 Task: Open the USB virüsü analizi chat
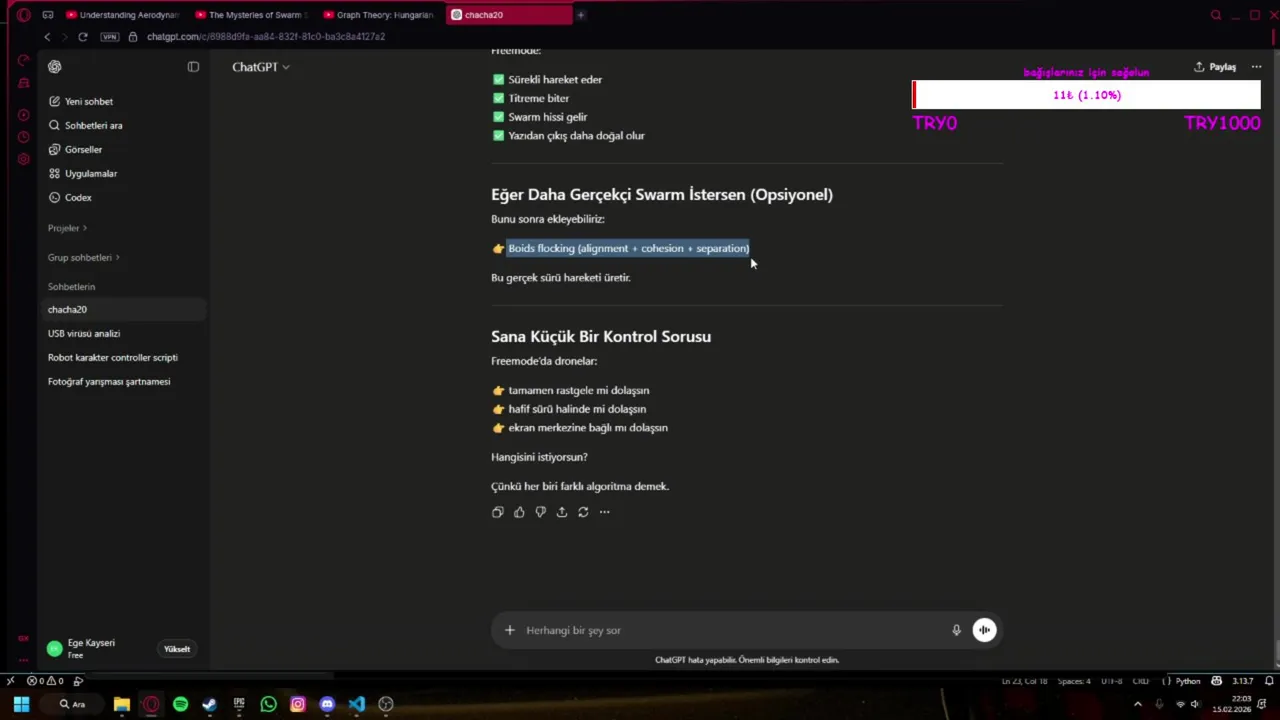click(x=126, y=333)
